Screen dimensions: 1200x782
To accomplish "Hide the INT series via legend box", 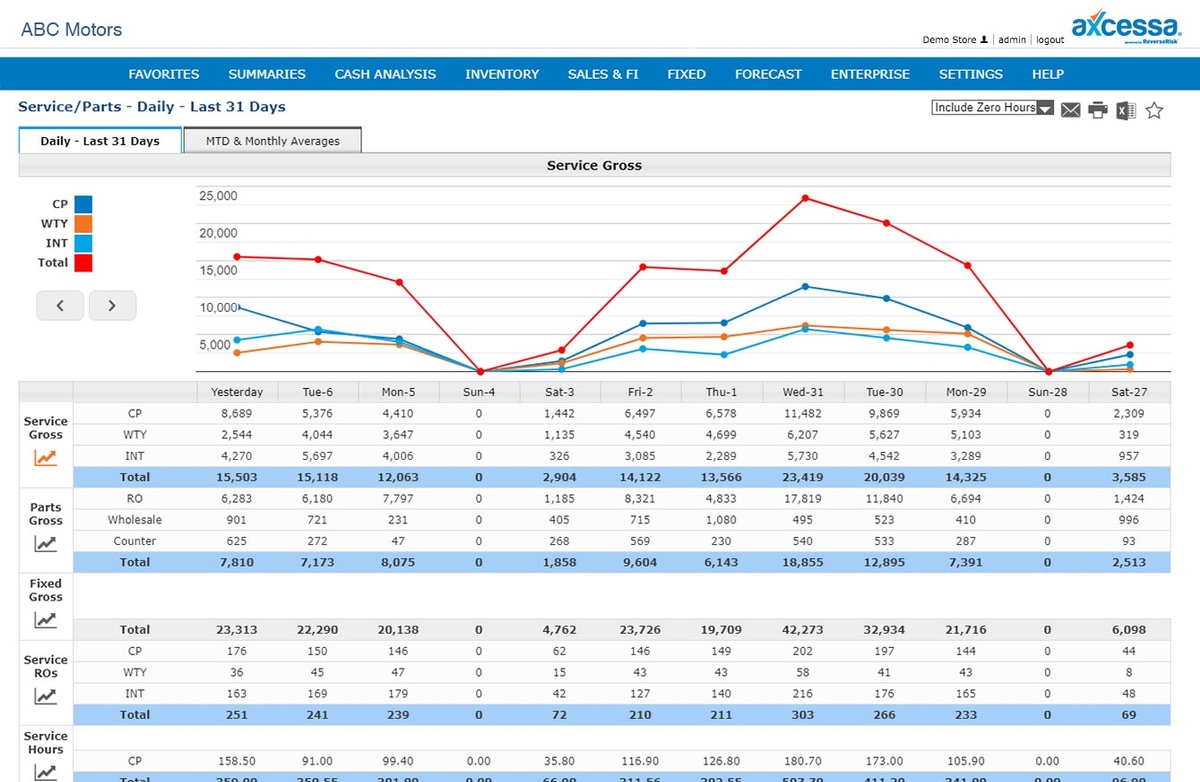I will 83,243.
